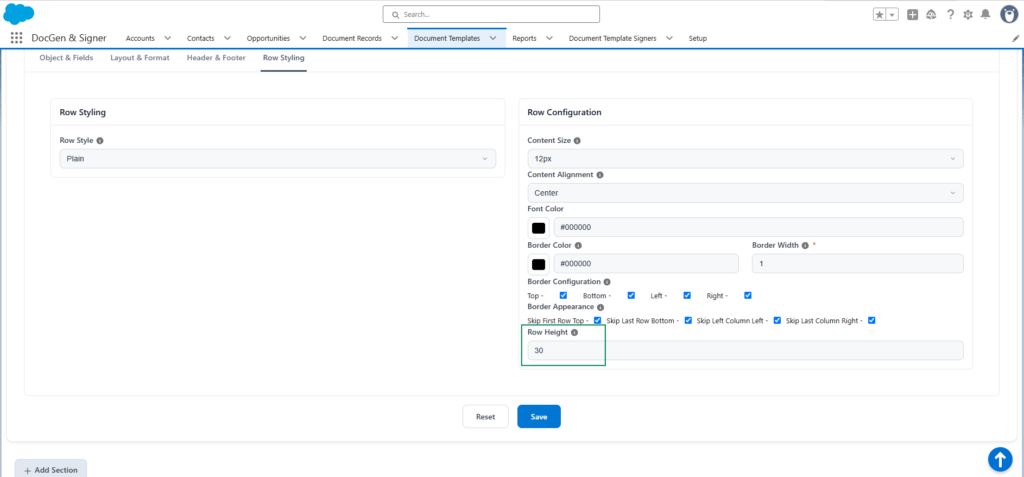Expand the Document Templates tab chevron
Viewport: 1024px width, 477px height.
tap(493, 39)
